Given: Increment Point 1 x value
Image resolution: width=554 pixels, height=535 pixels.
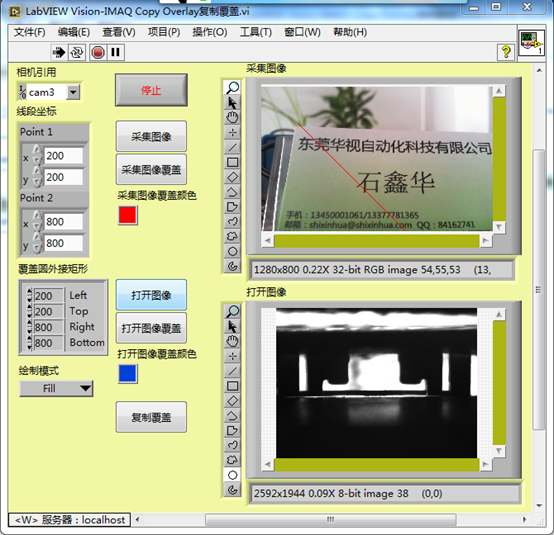Looking at the screenshot, I should pos(37,150).
